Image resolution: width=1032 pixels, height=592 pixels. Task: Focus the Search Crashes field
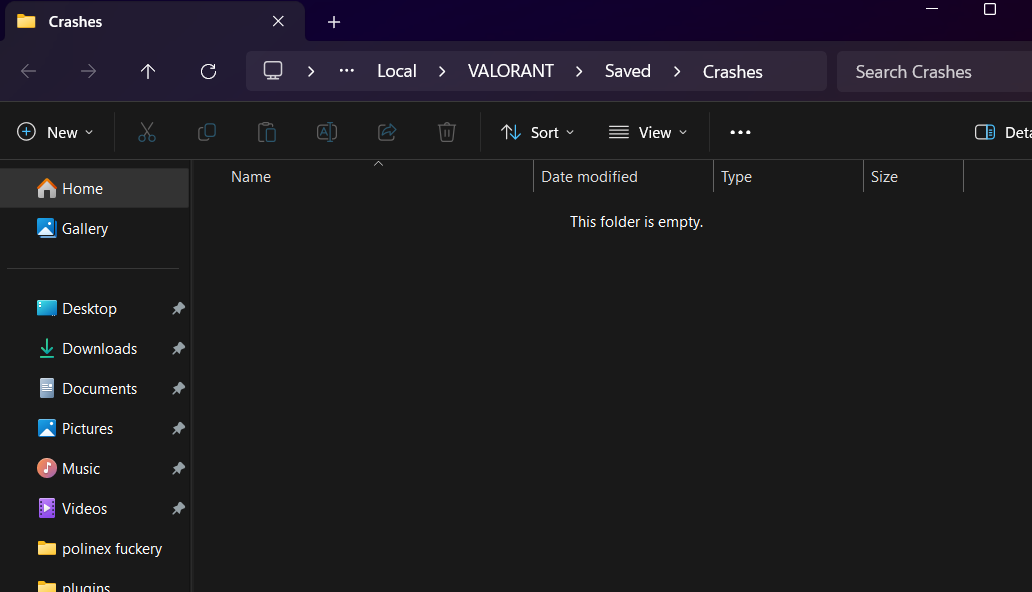(x=935, y=72)
